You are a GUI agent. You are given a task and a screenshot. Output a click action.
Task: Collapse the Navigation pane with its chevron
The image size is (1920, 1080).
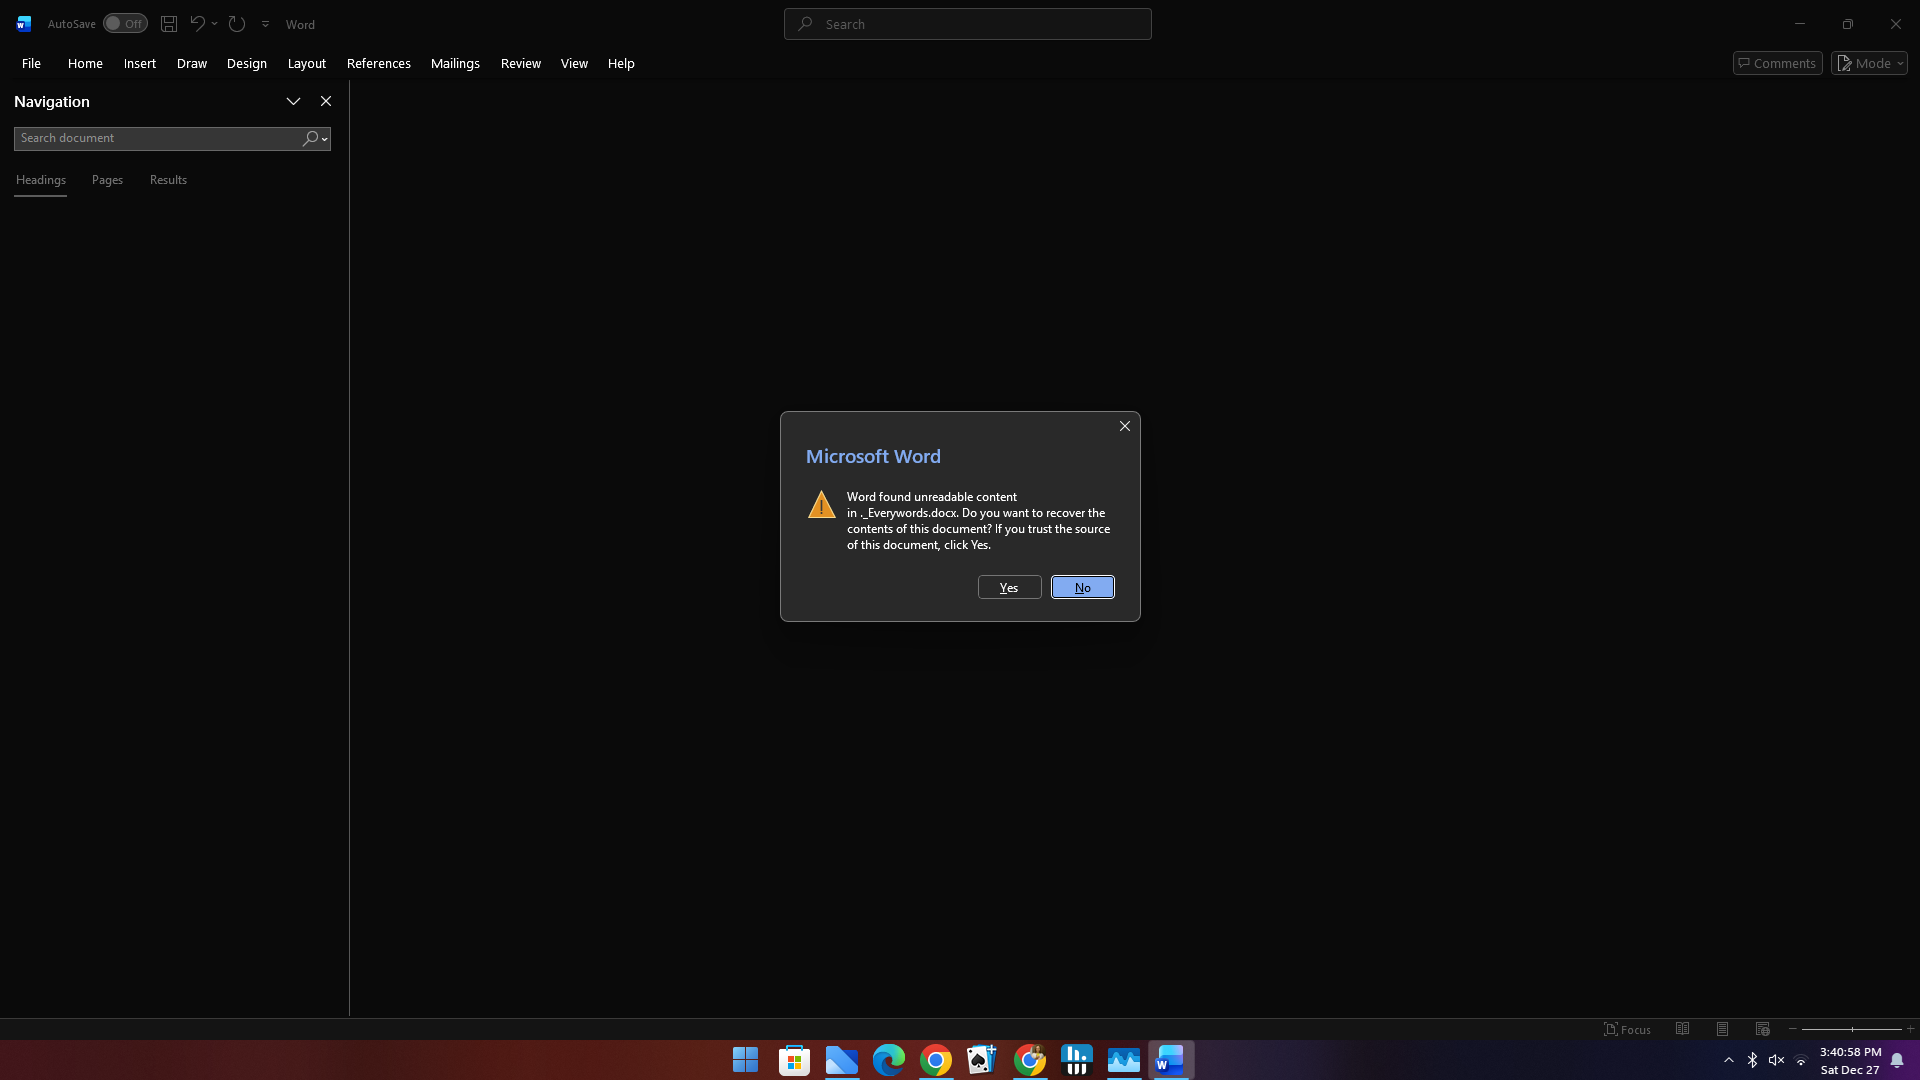(293, 101)
